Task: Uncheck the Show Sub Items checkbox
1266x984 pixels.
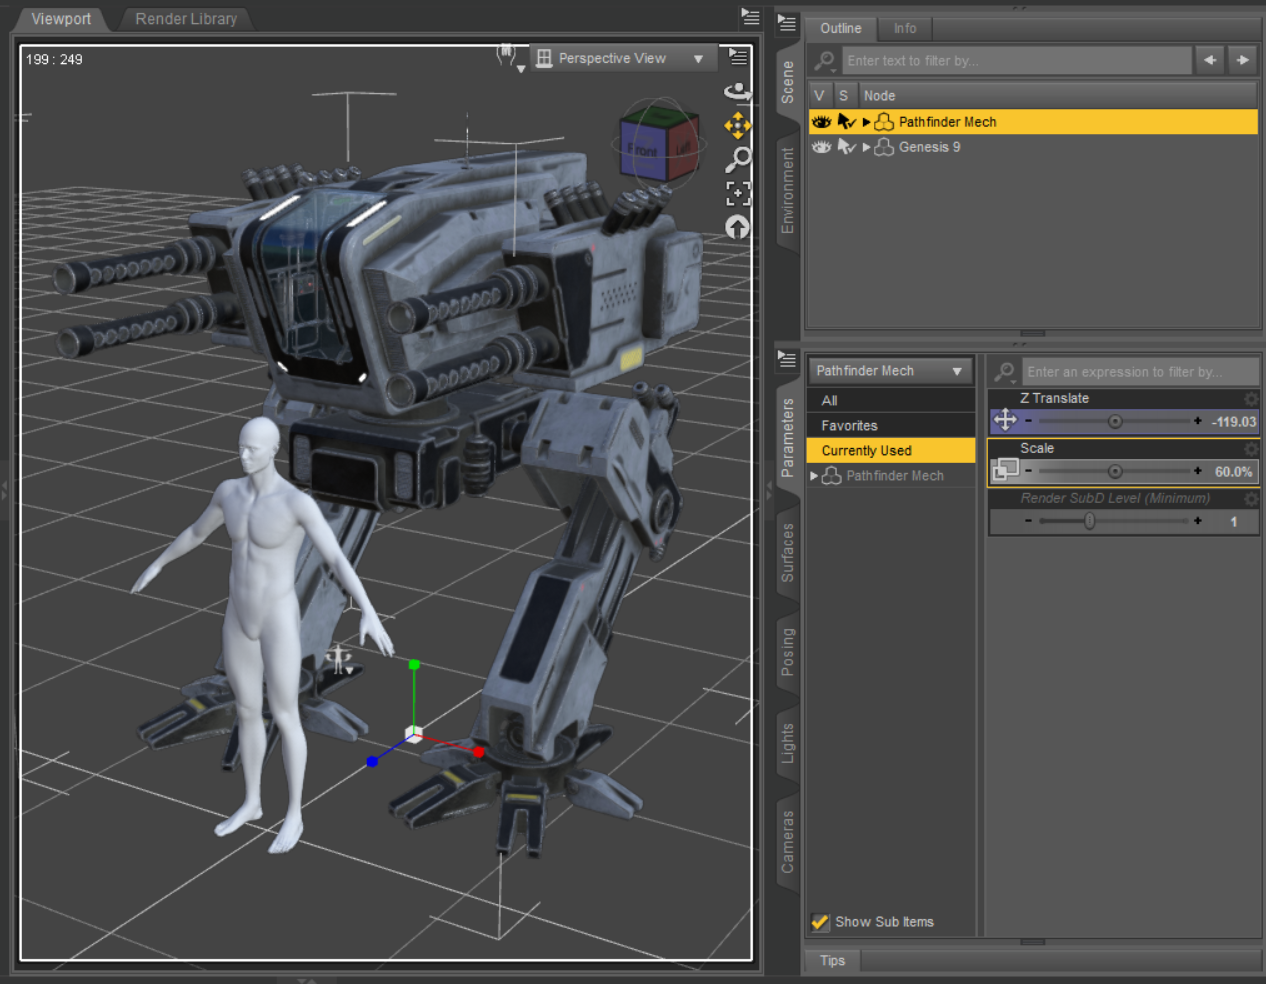Action: pyautogui.click(x=820, y=922)
